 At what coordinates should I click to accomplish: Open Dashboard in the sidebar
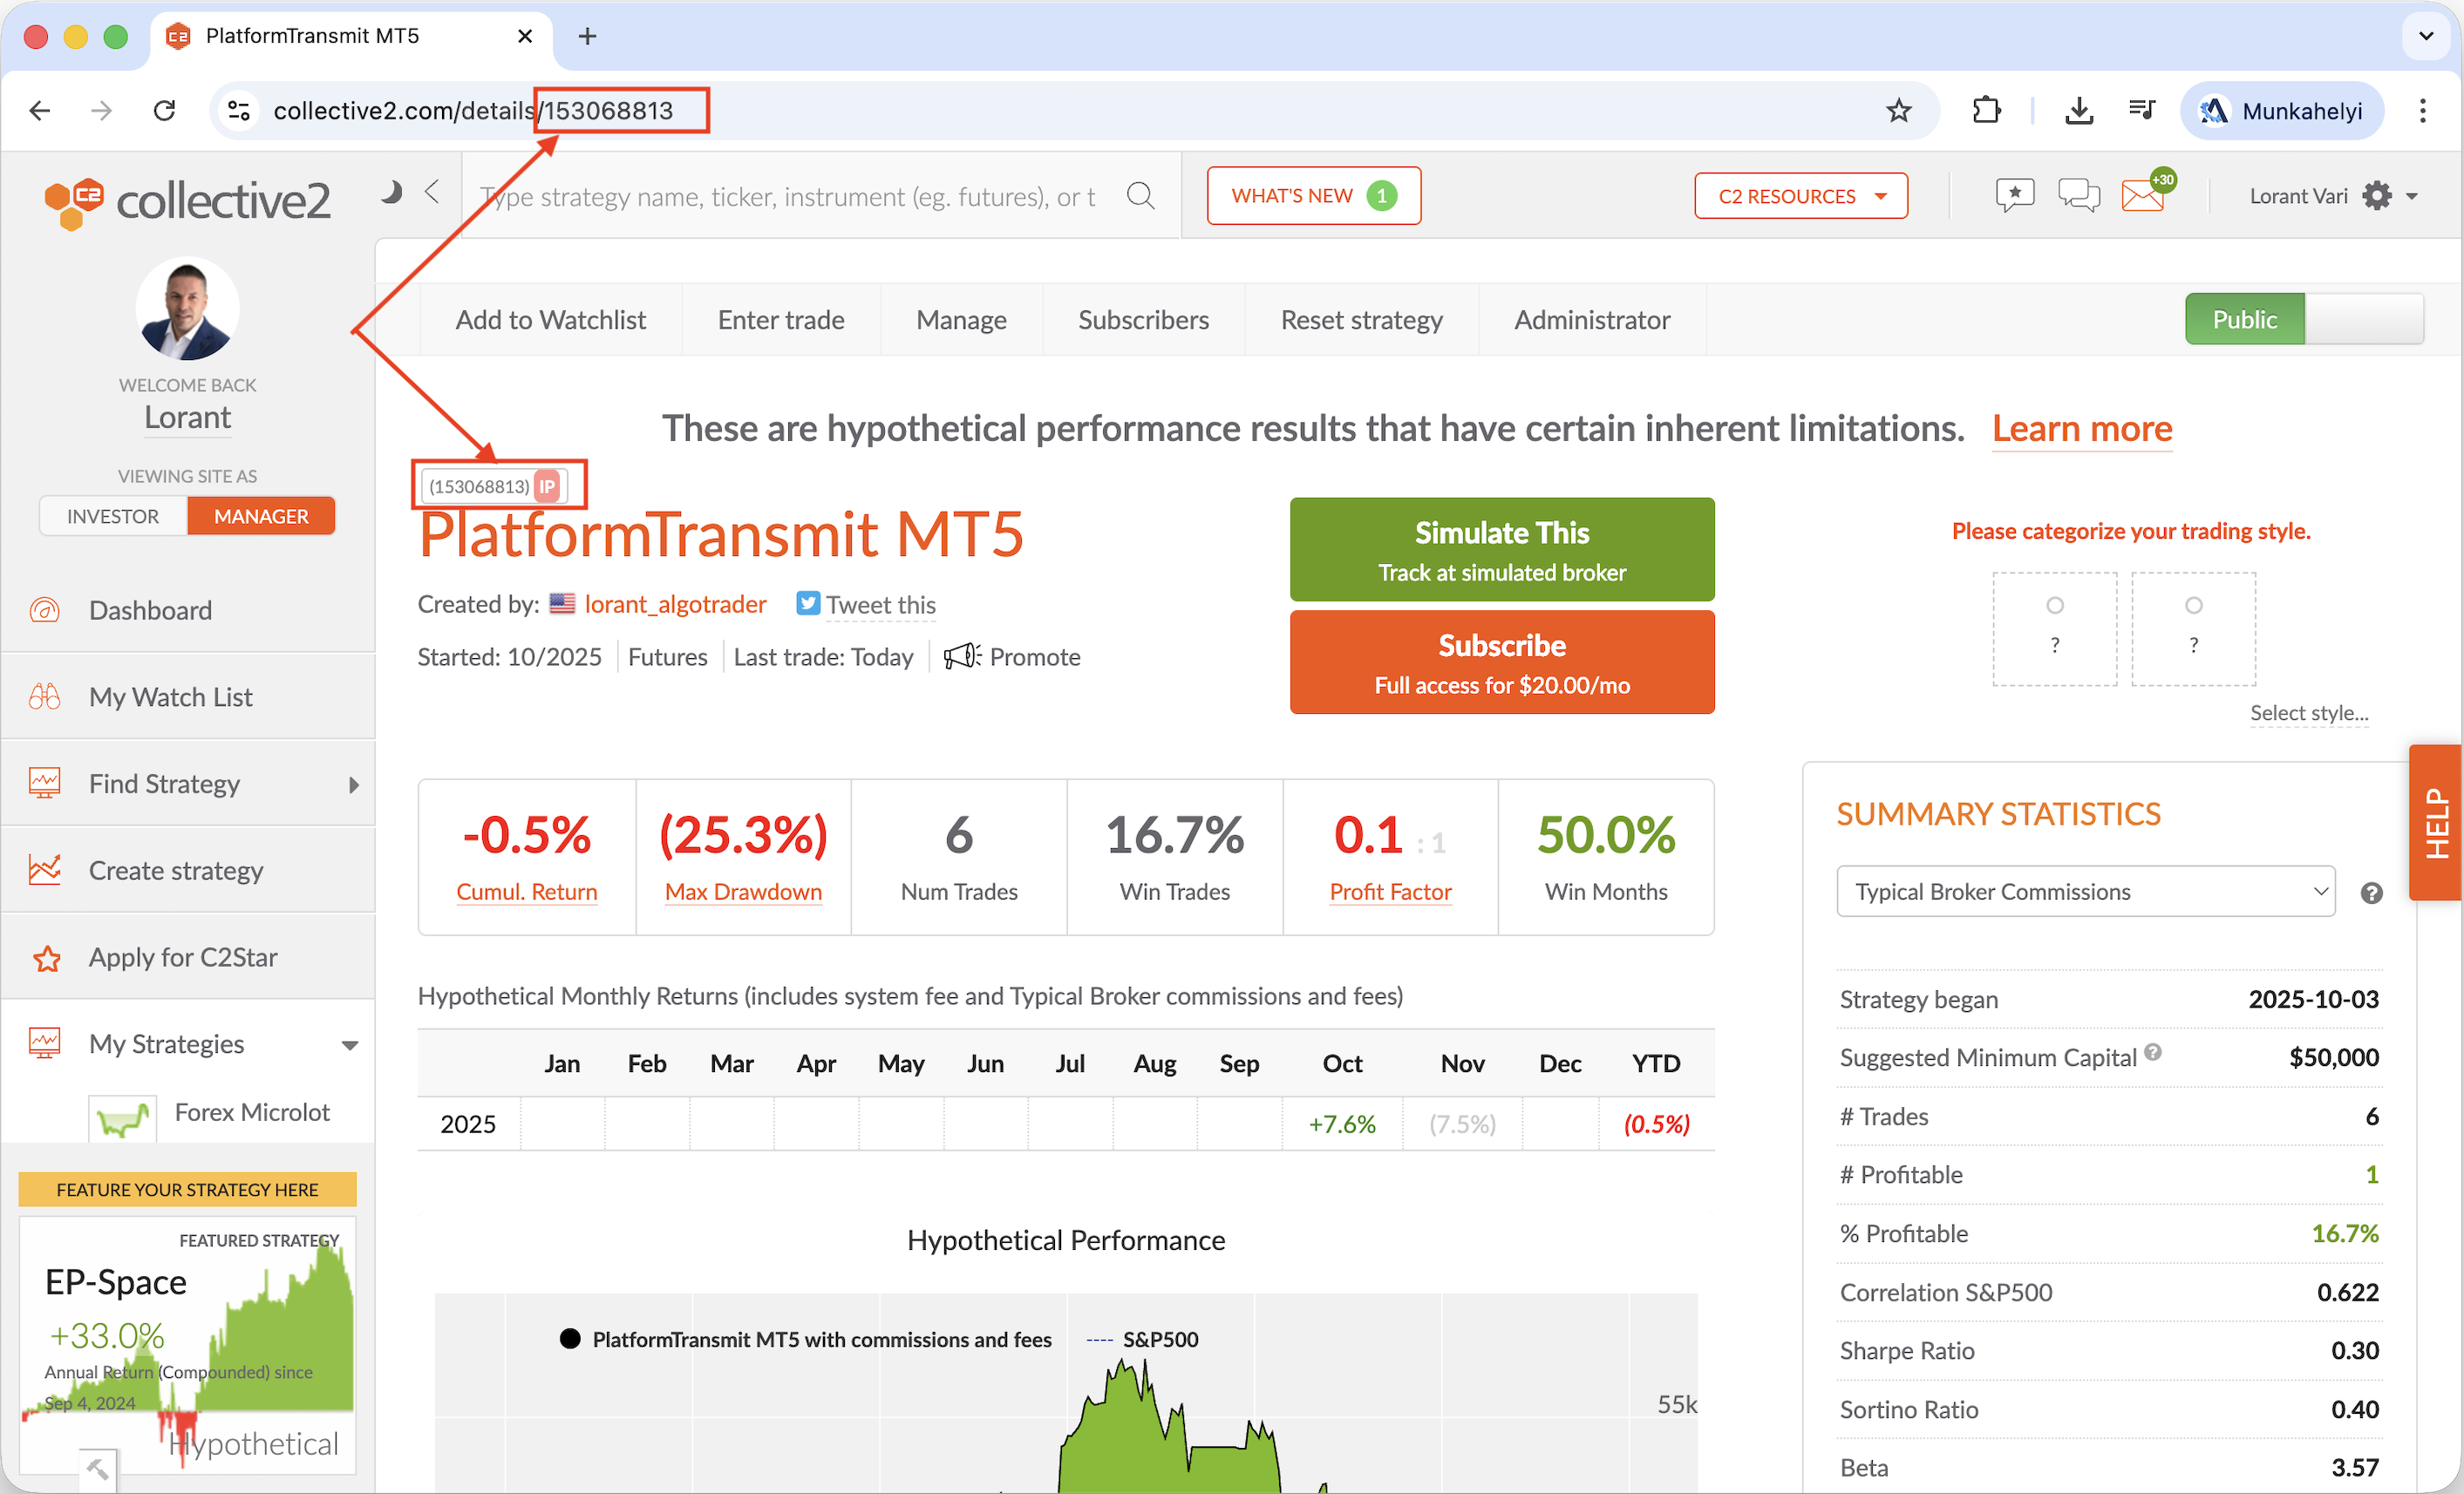[188, 610]
